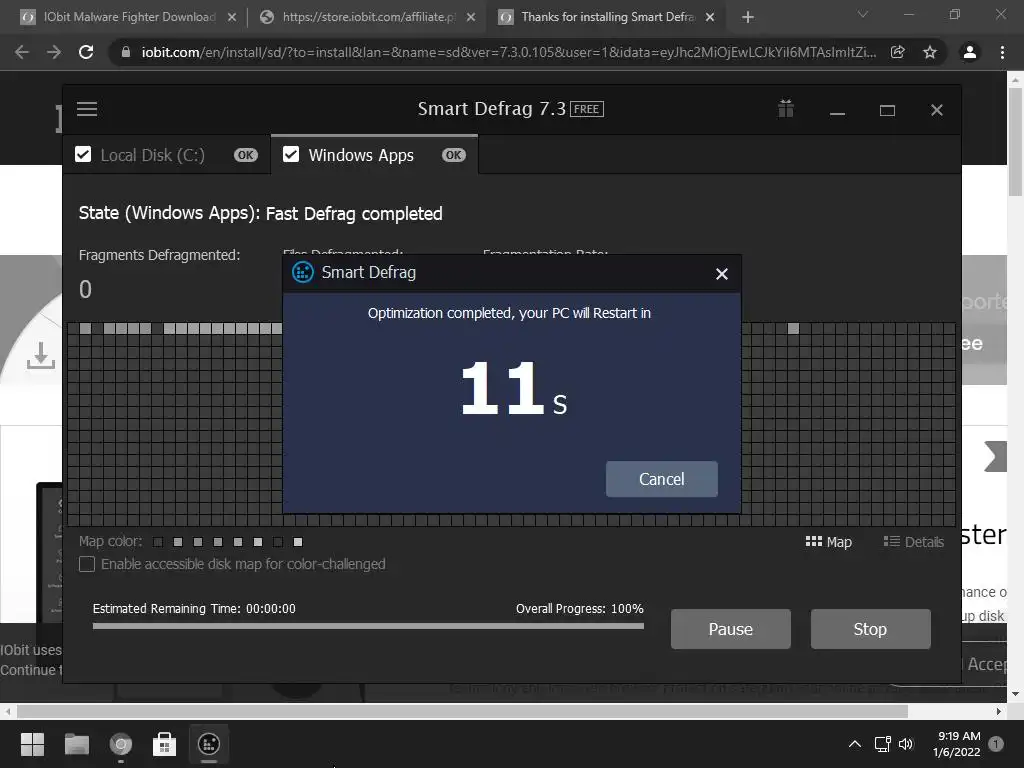Click the browser vertical scrollbar
The width and height of the screenshot is (1024, 768).
pyautogui.click(x=1015, y=142)
